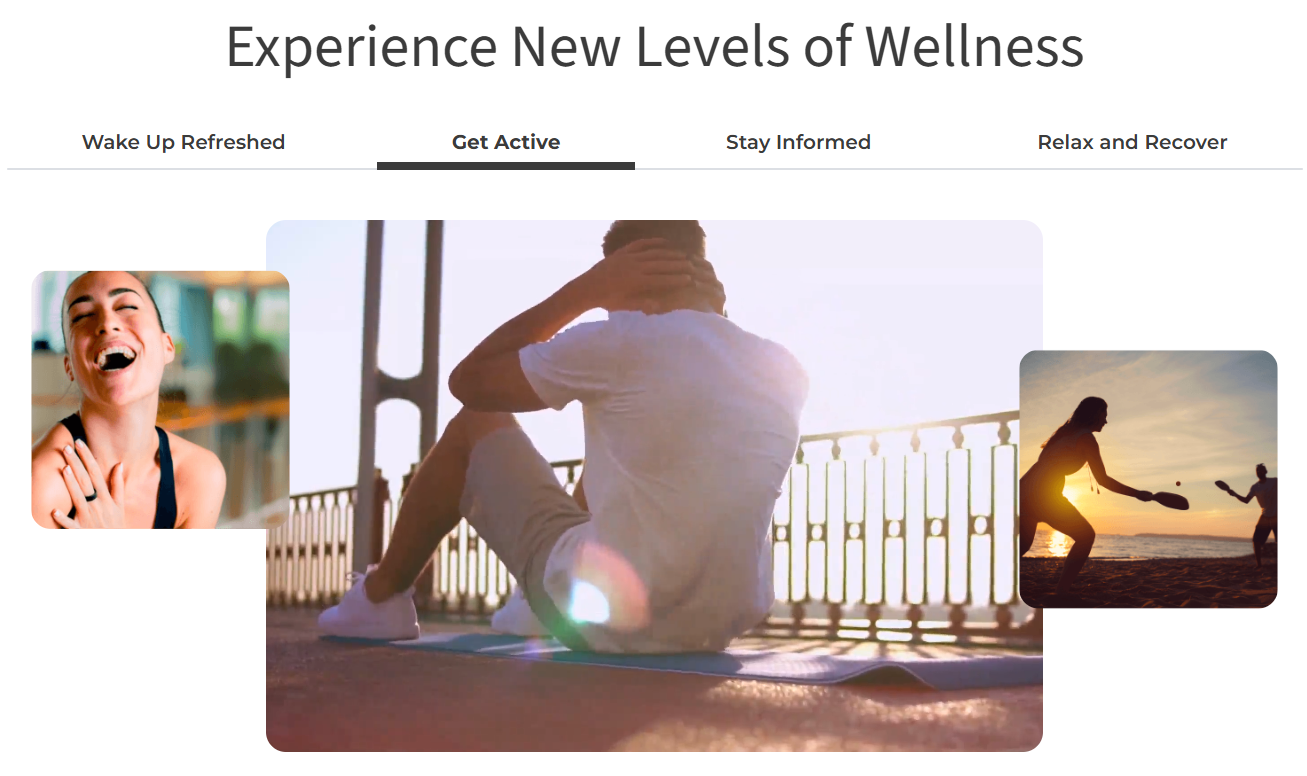Open the Wake Up Refreshed tab
The height and width of the screenshot is (776, 1307).
pyautogui.click(x=183, y=142)
